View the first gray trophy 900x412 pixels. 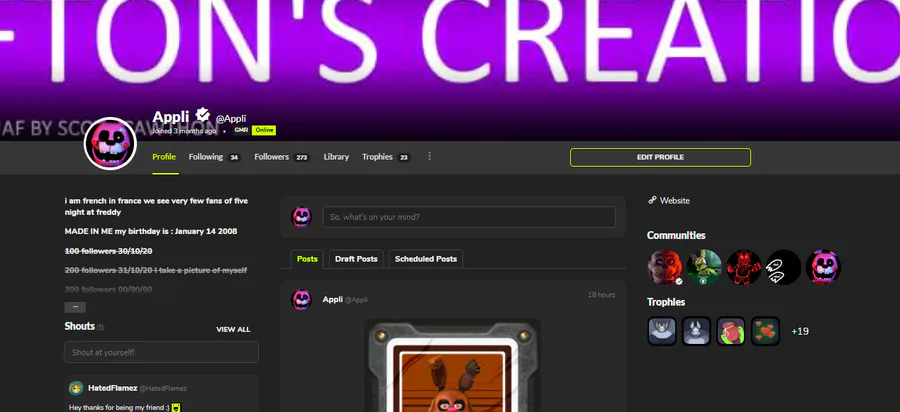[662, 331]
